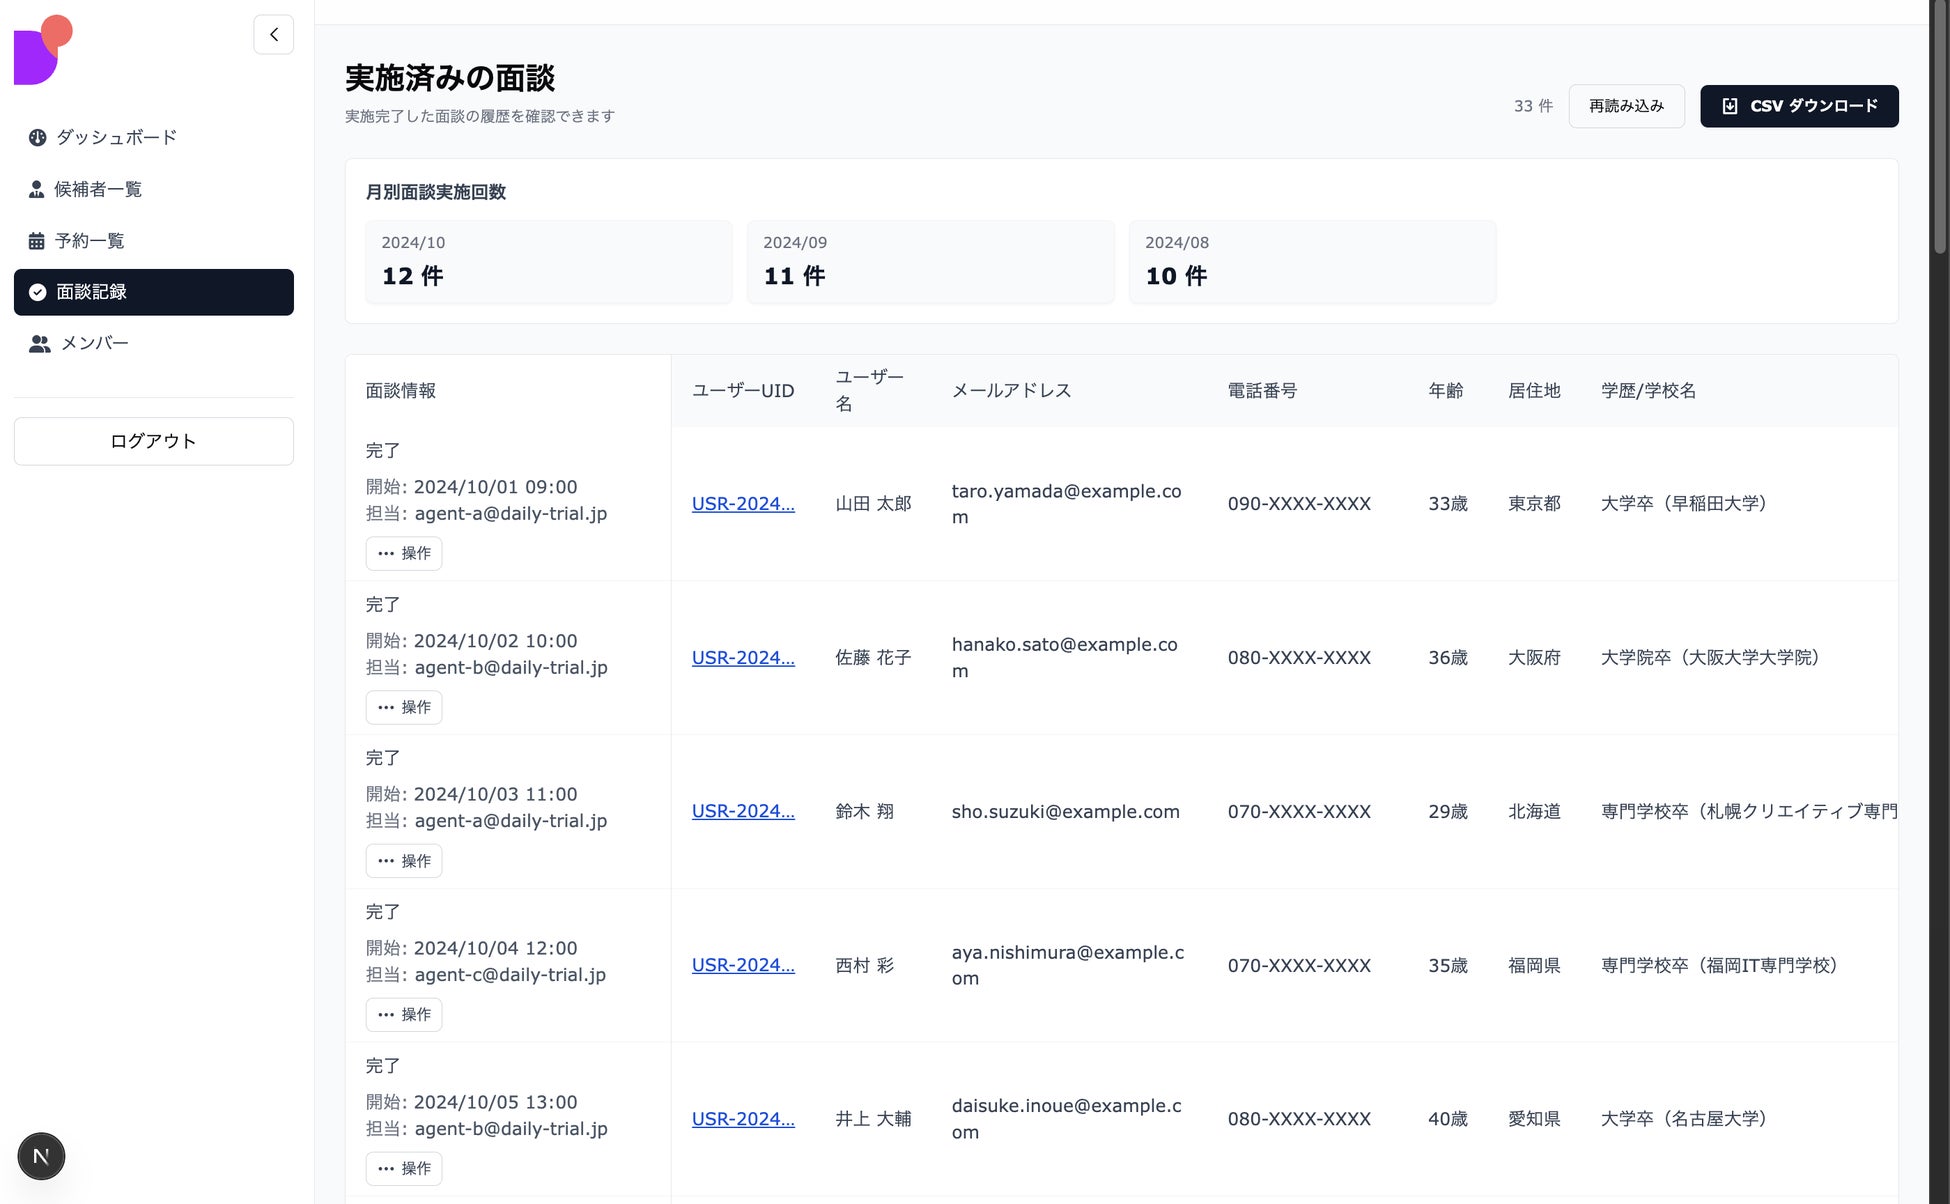Screen dimensions: 1950x1204
Task: Click download icon on CSV ダウンロード
Action: click(1730, 106)
